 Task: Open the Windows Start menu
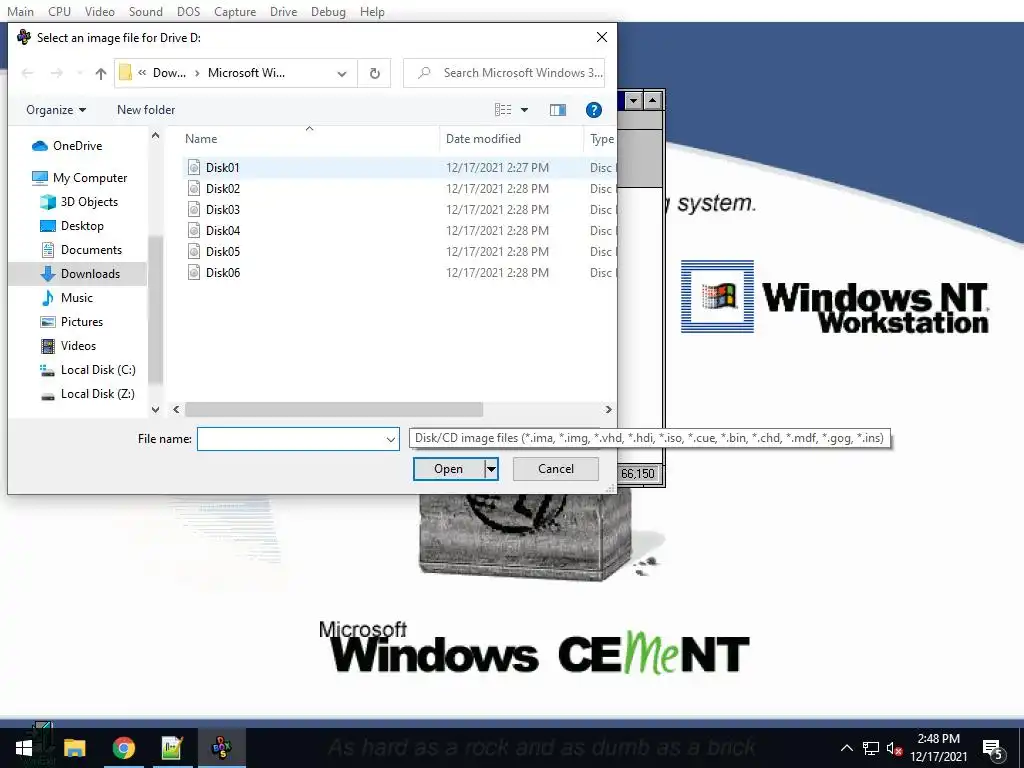(24, 748)
